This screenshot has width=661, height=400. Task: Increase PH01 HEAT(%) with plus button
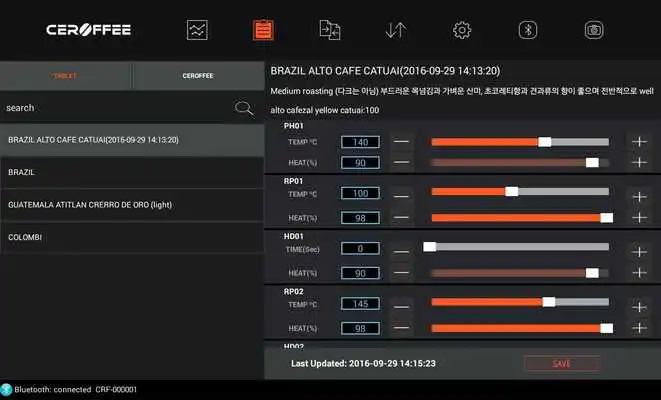point(640,162)
